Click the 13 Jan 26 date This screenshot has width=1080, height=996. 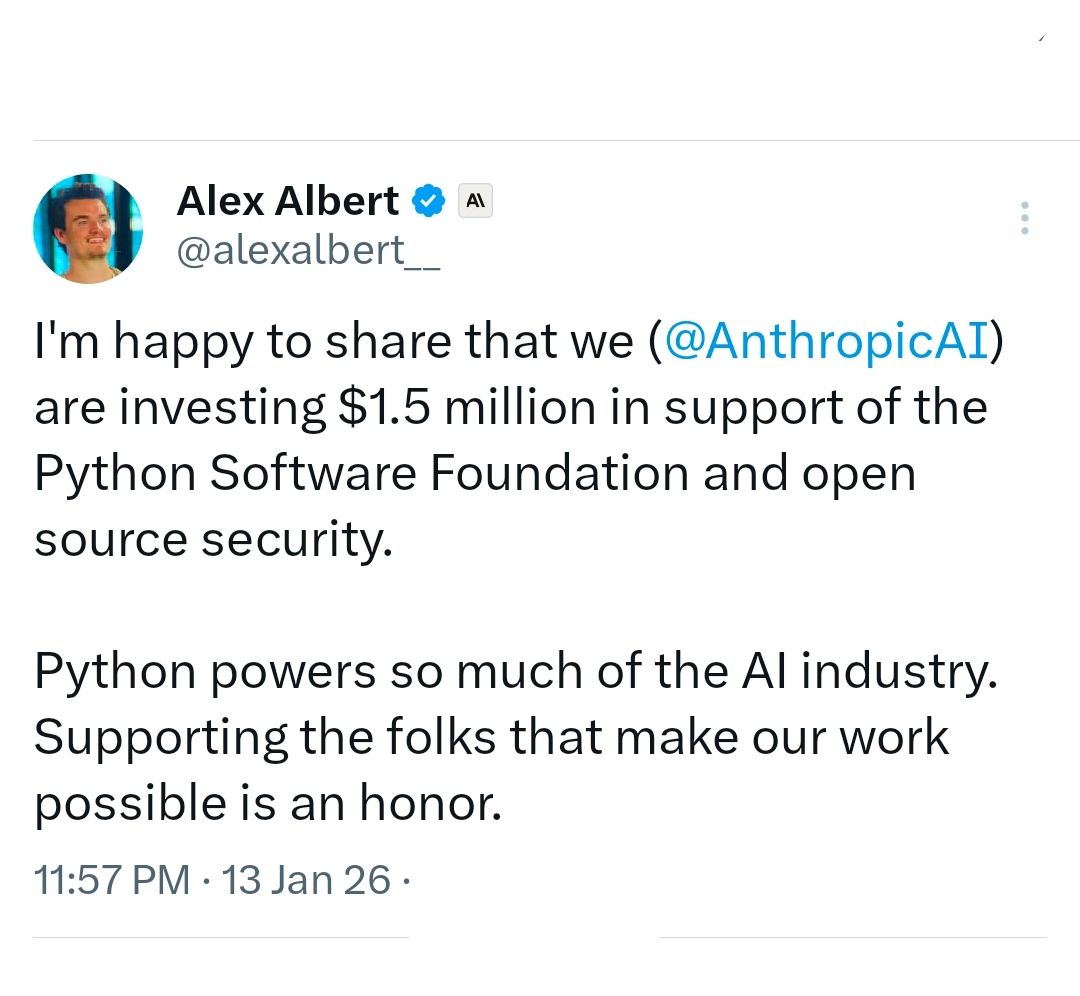(x=305, y=880)
